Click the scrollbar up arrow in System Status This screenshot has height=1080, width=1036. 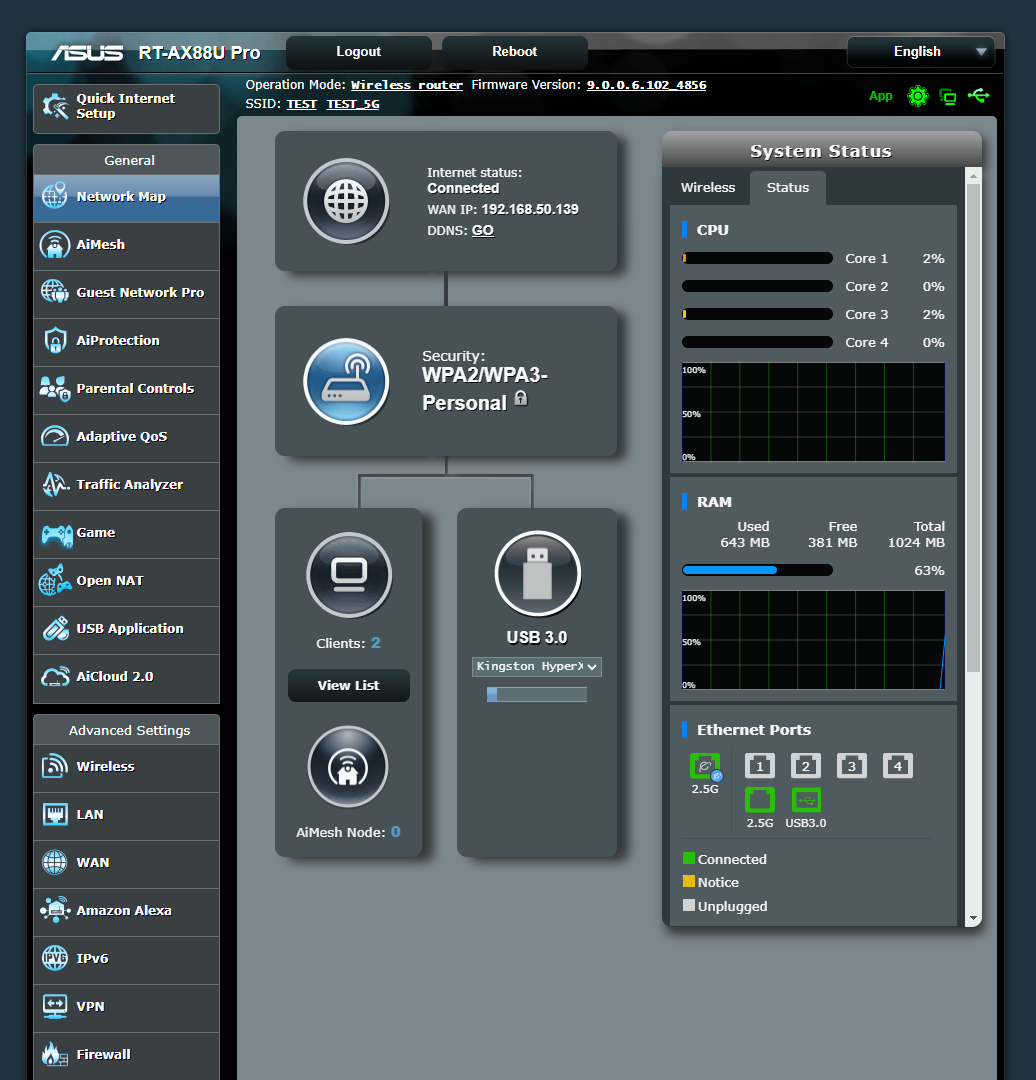click(x=973, y=176)
